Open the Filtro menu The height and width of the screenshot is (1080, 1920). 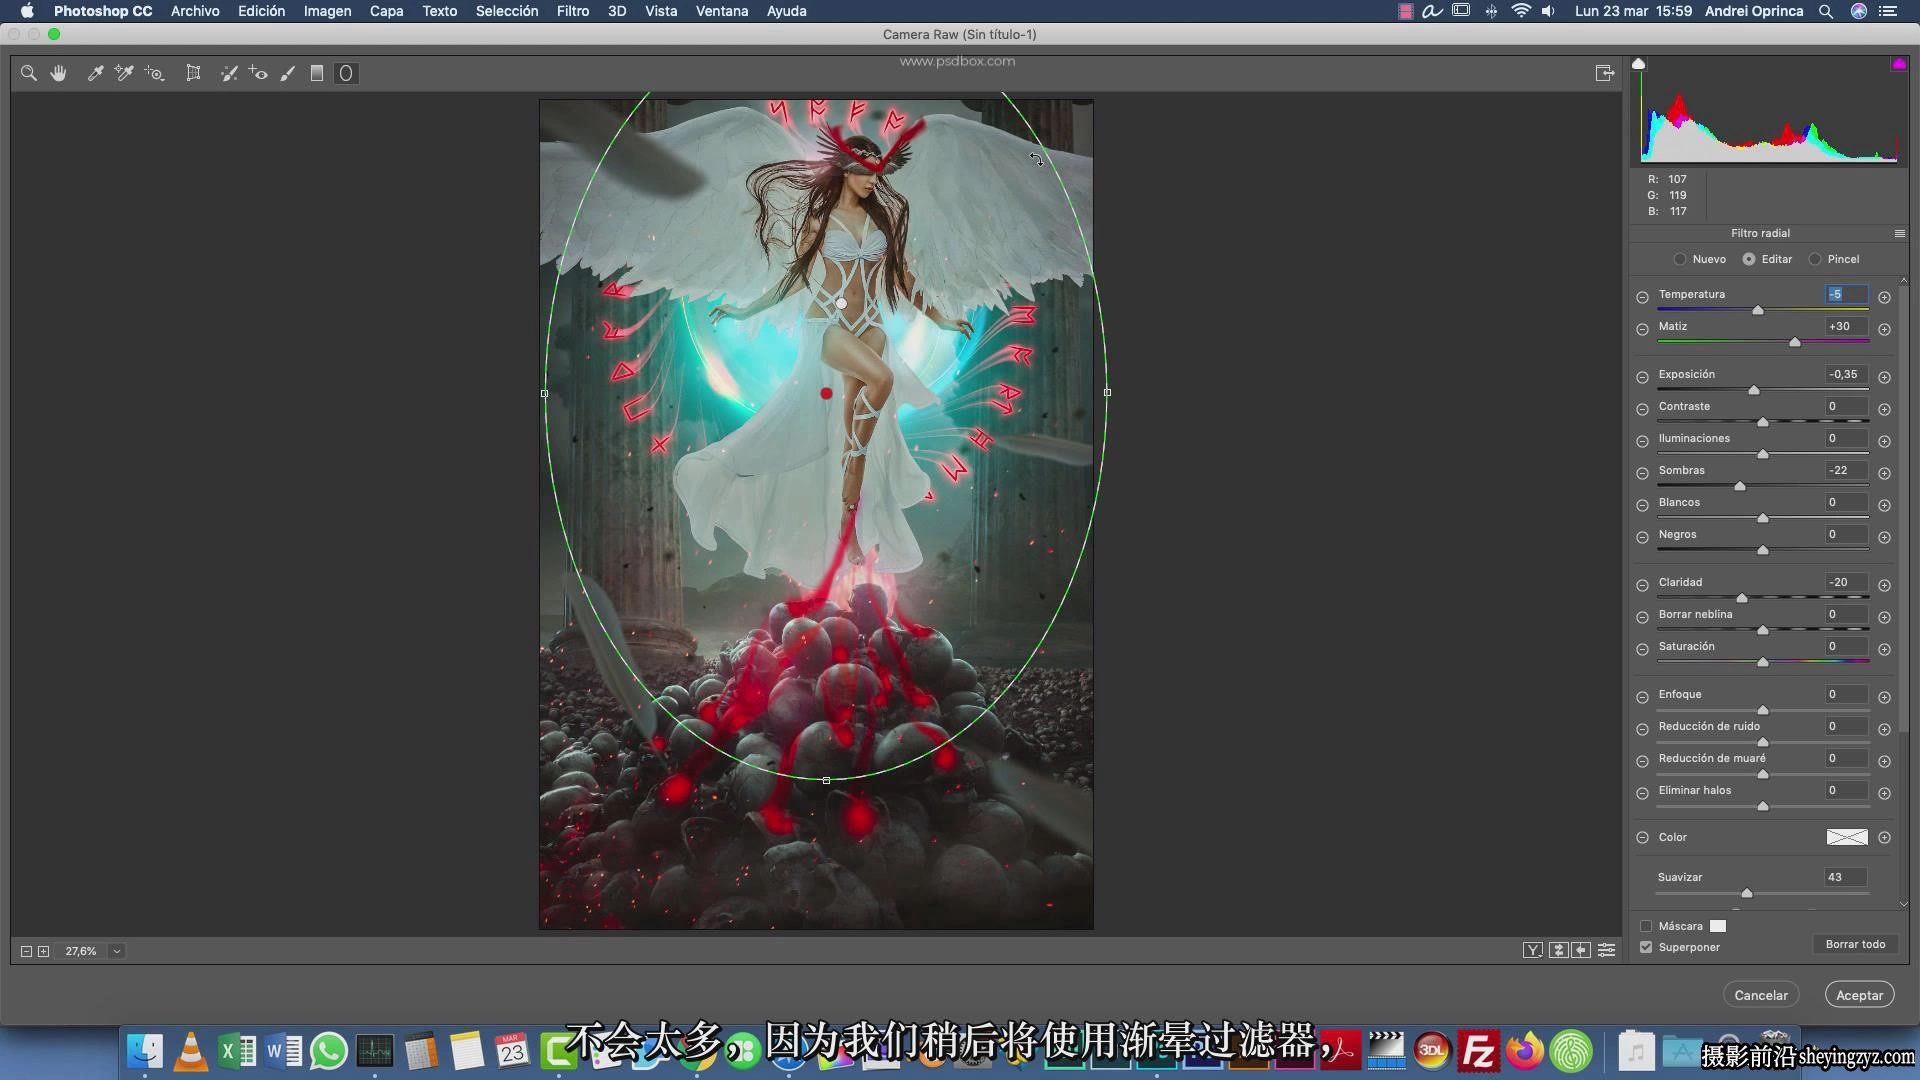[573, 11]
